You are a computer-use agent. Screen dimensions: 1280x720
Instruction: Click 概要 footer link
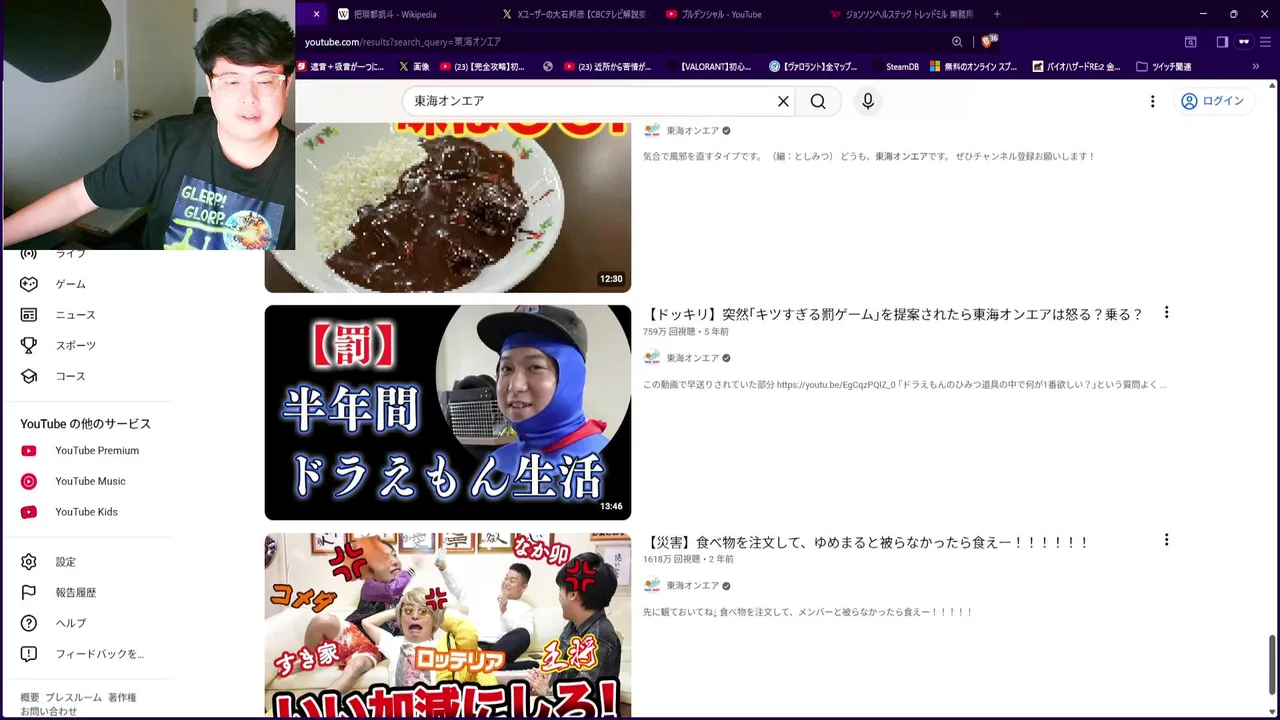coord(30,697)
